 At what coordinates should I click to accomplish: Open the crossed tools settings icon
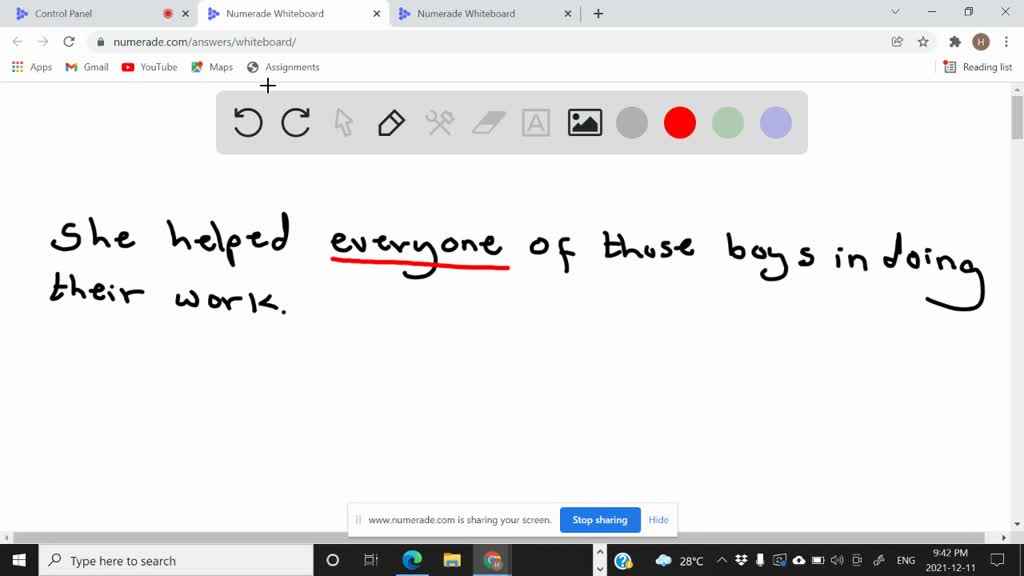click(x=440, y=123)
